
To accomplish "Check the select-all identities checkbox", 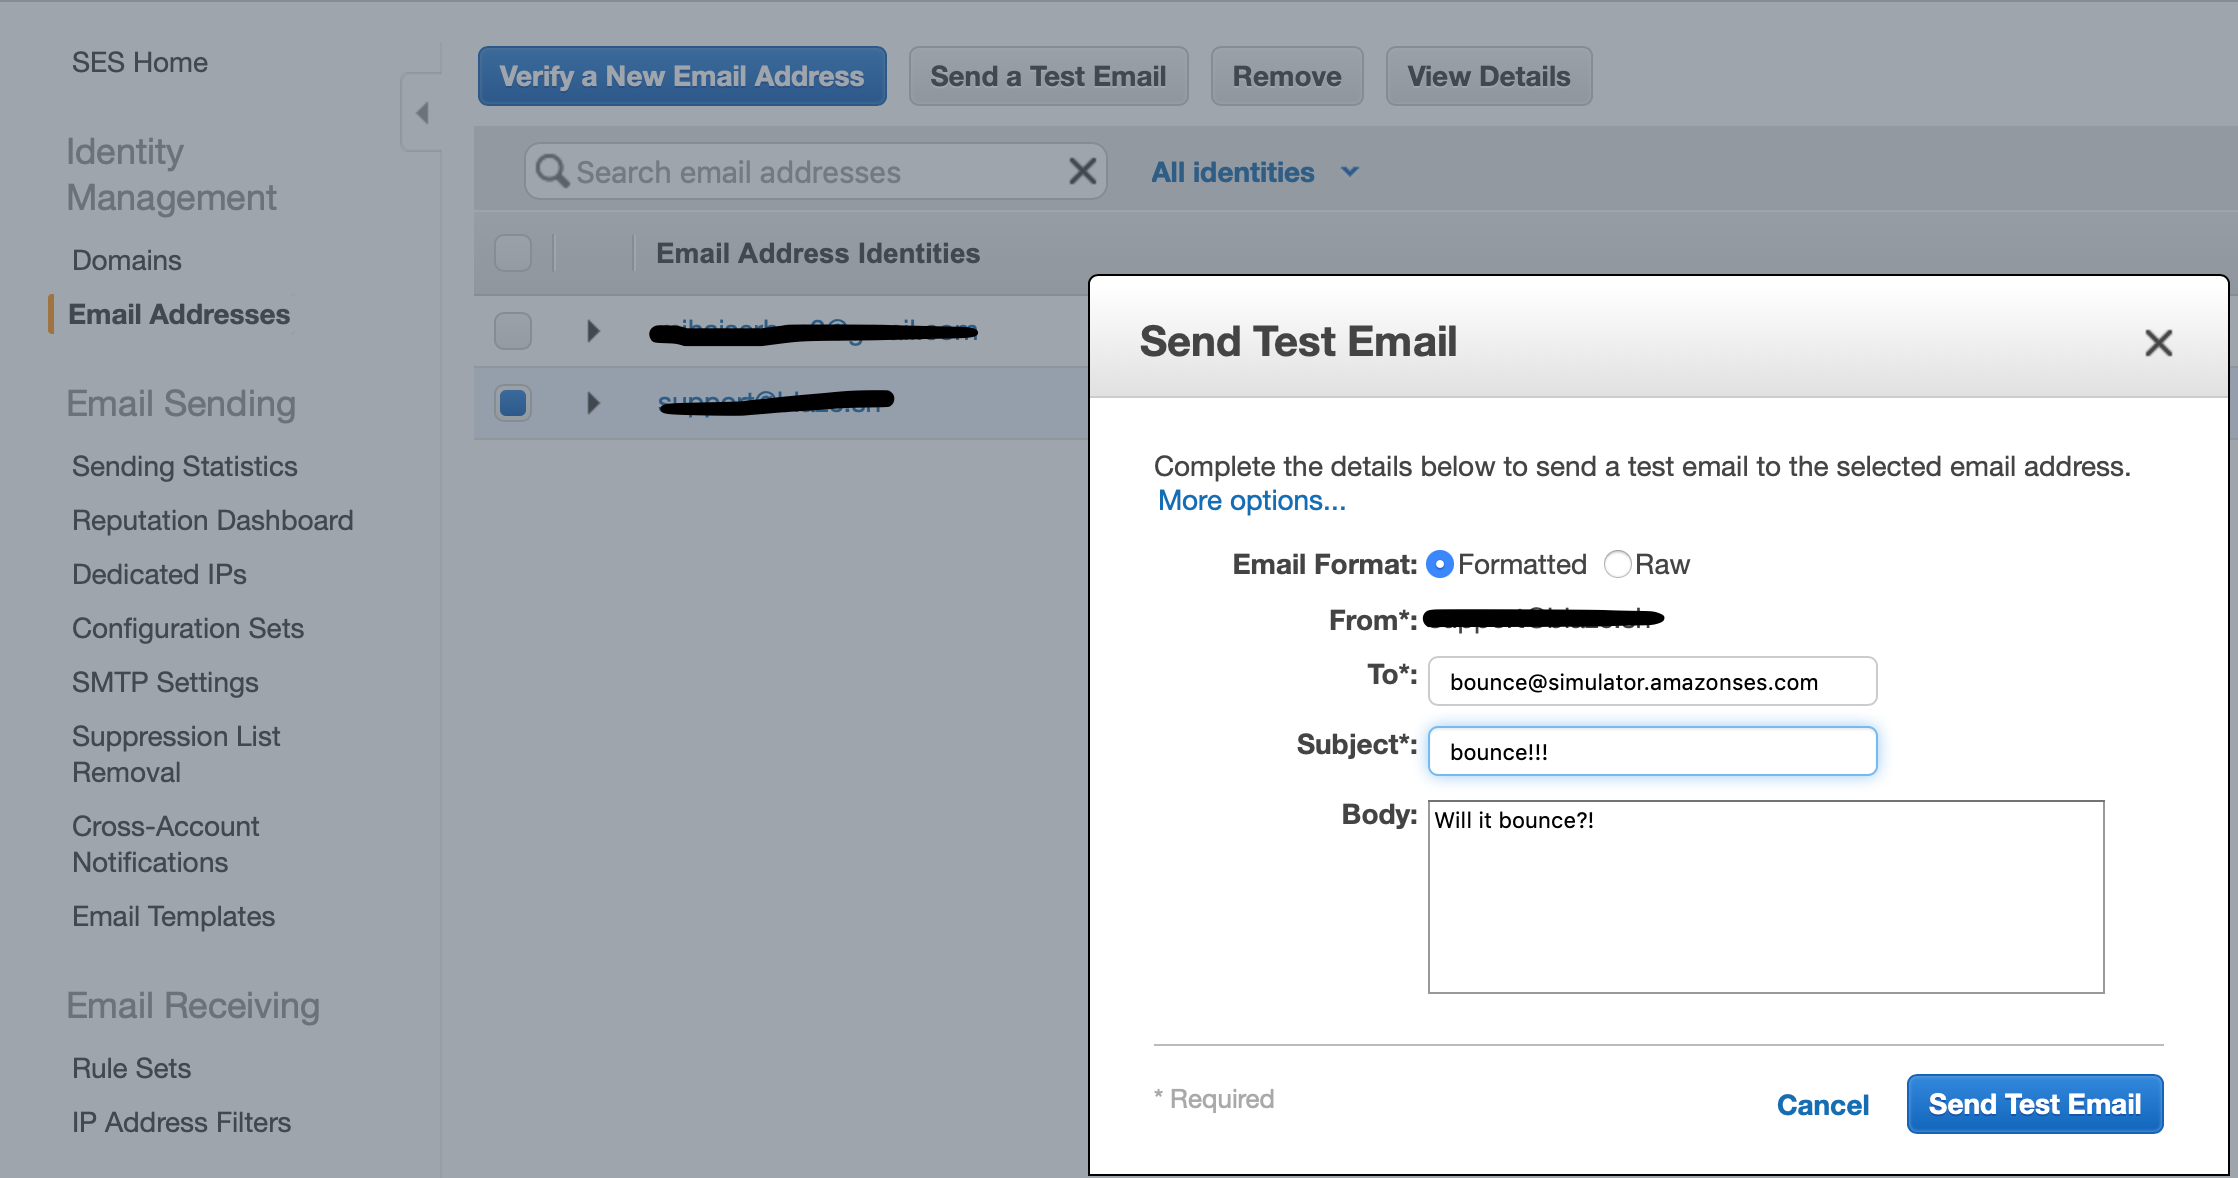I will pyautogui.click(x=512, y=253).
